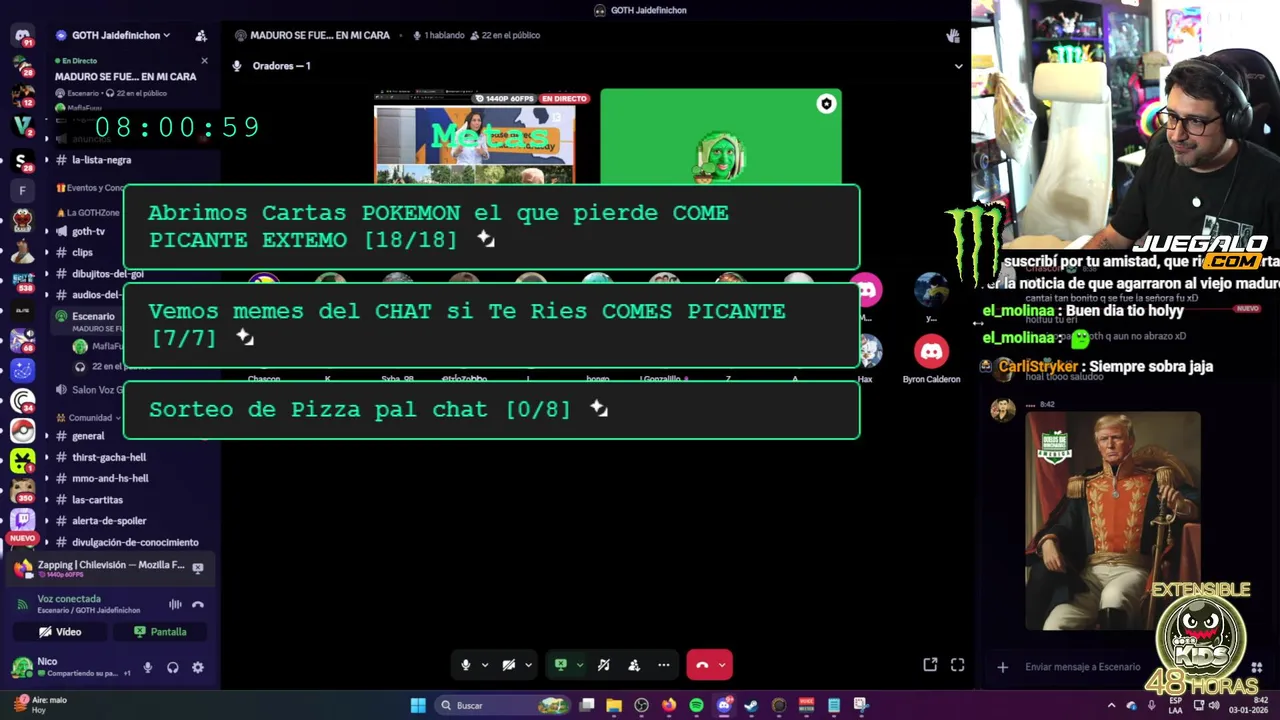Stop streaming Zapping Chilevisión screen share
The height and width of the screenshot is (720, 1280).
(198, 568)
